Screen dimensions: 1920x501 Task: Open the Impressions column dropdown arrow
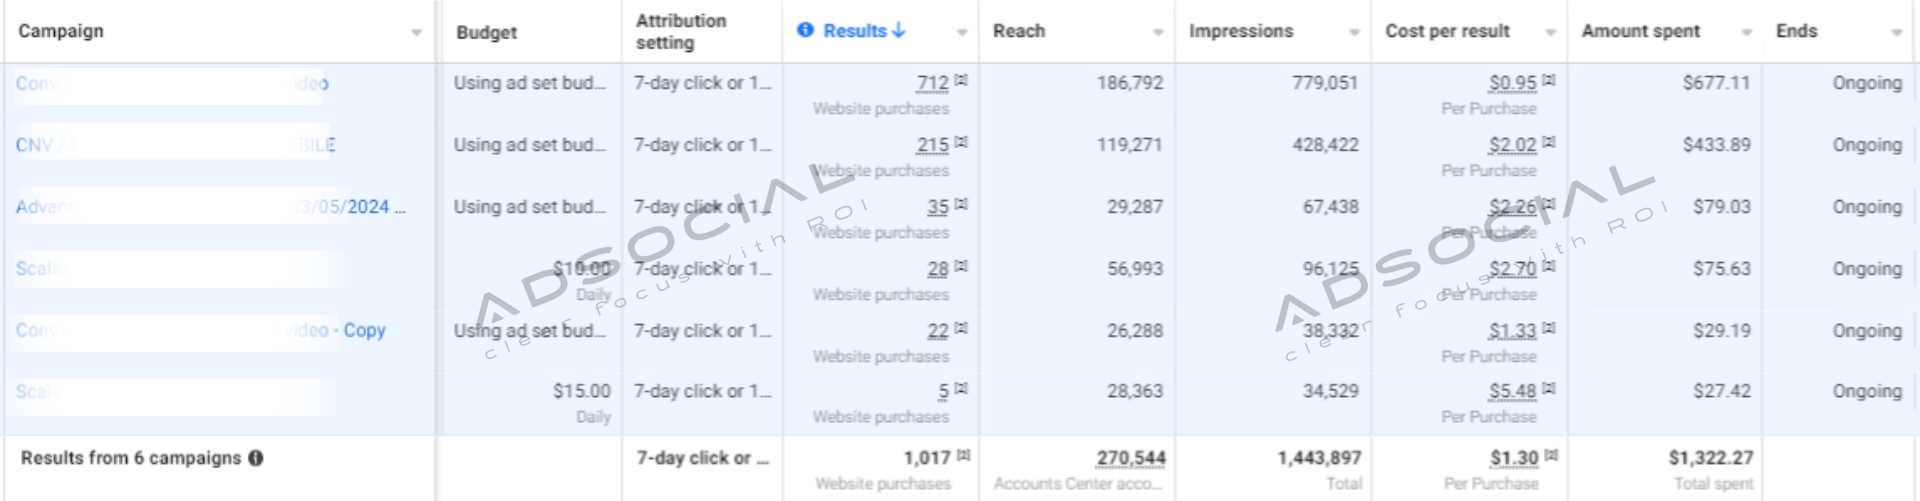(x=1354, y=33)
